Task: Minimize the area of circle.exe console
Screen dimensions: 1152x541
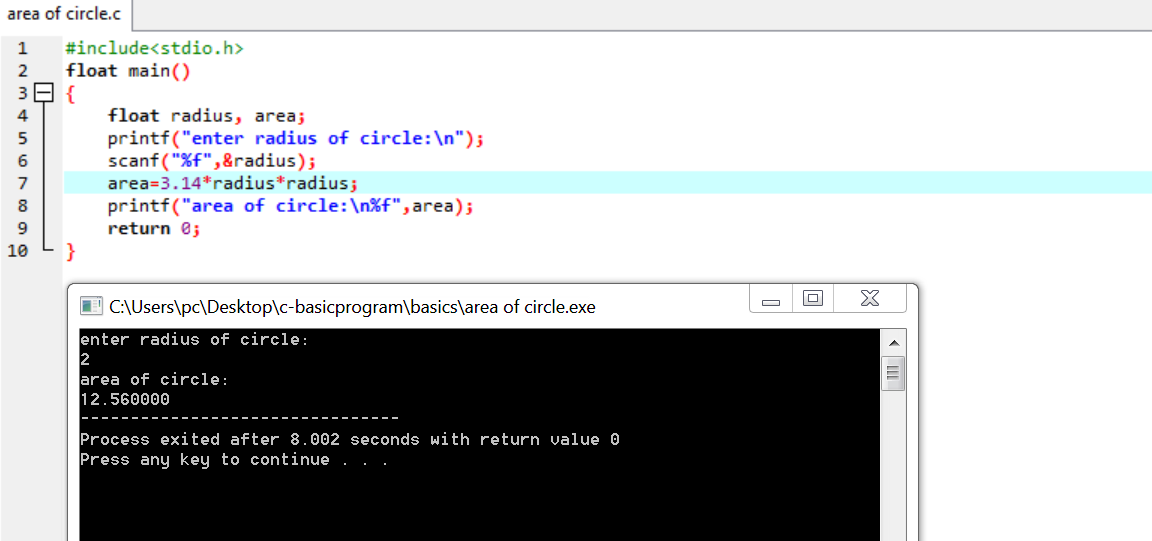Action: [771, 299]
